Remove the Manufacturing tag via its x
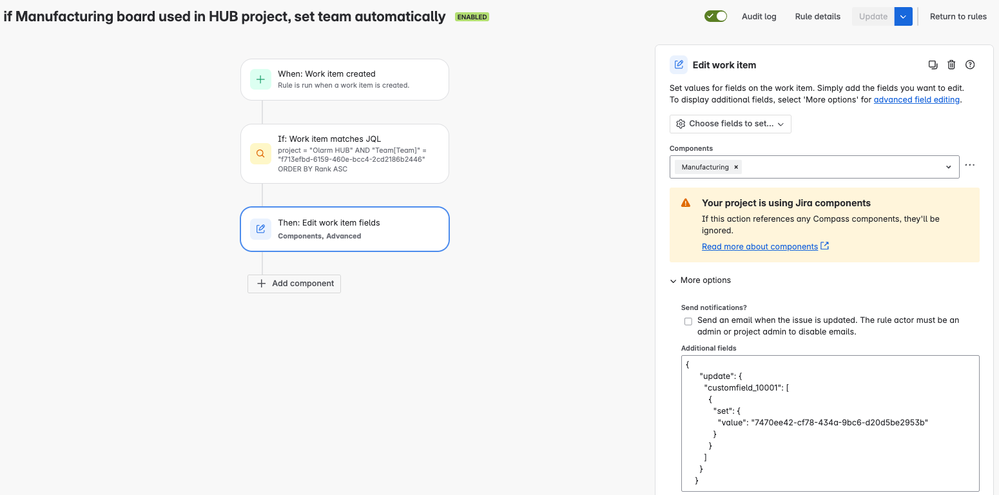The image size is (999, 495). tap(736, 167)
